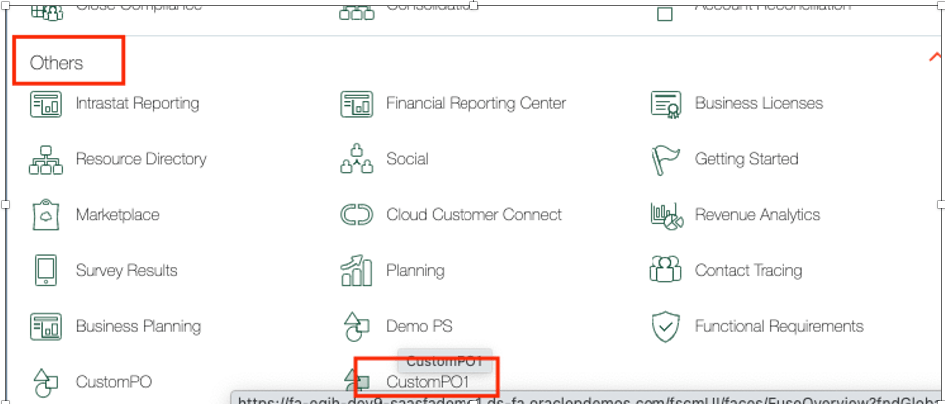Open the Functional Requirements link
The height and width of the screenshot is (404, 945).
pos(779,326)
